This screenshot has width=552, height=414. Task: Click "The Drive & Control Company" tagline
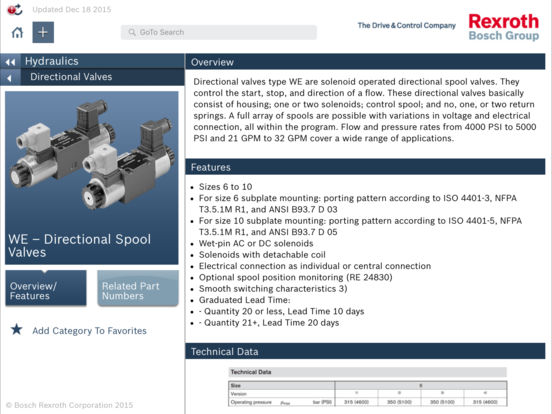pos(407,25)
